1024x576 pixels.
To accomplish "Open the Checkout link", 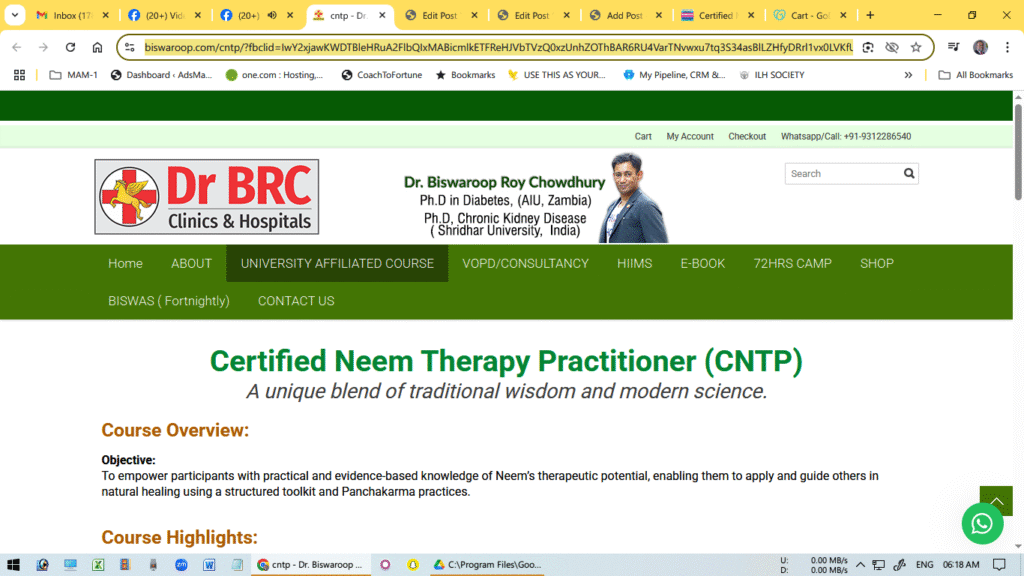I will (x=746, y=136).
